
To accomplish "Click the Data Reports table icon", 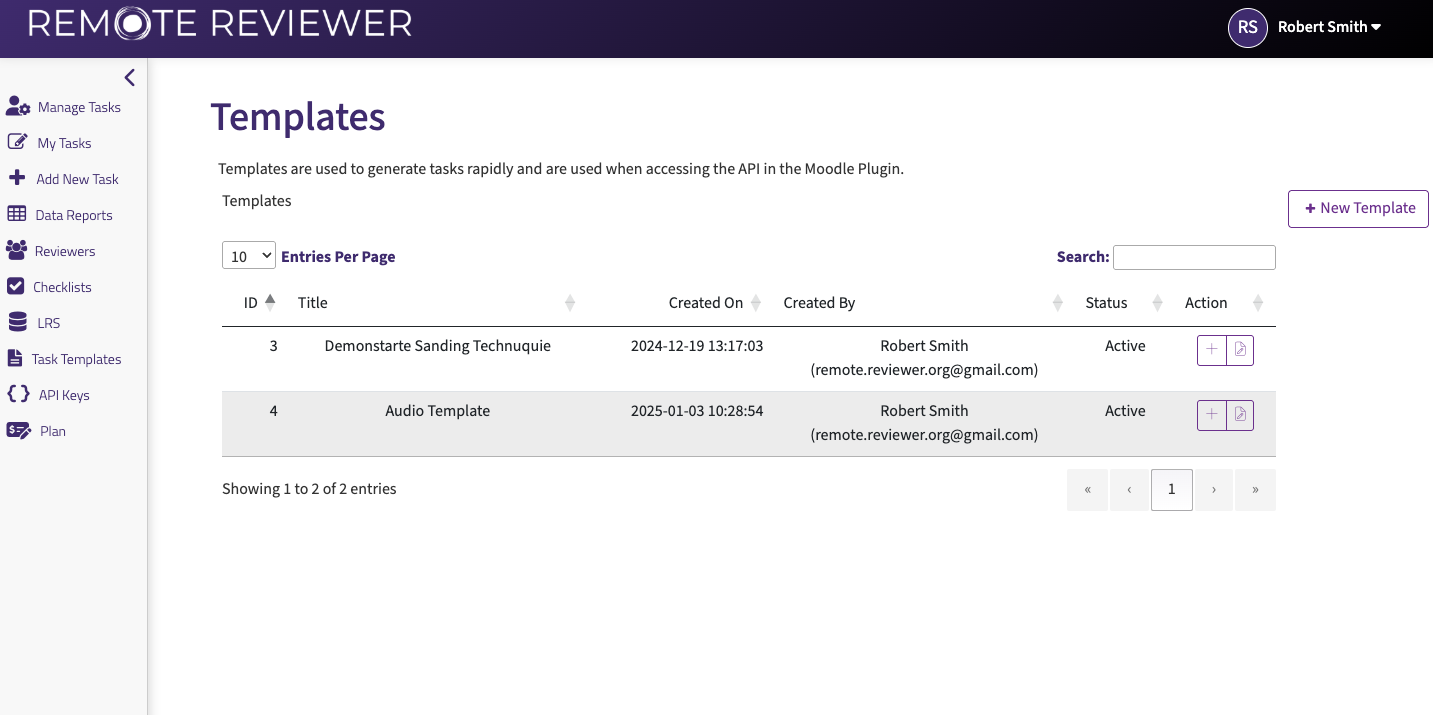I will point(17,214).
